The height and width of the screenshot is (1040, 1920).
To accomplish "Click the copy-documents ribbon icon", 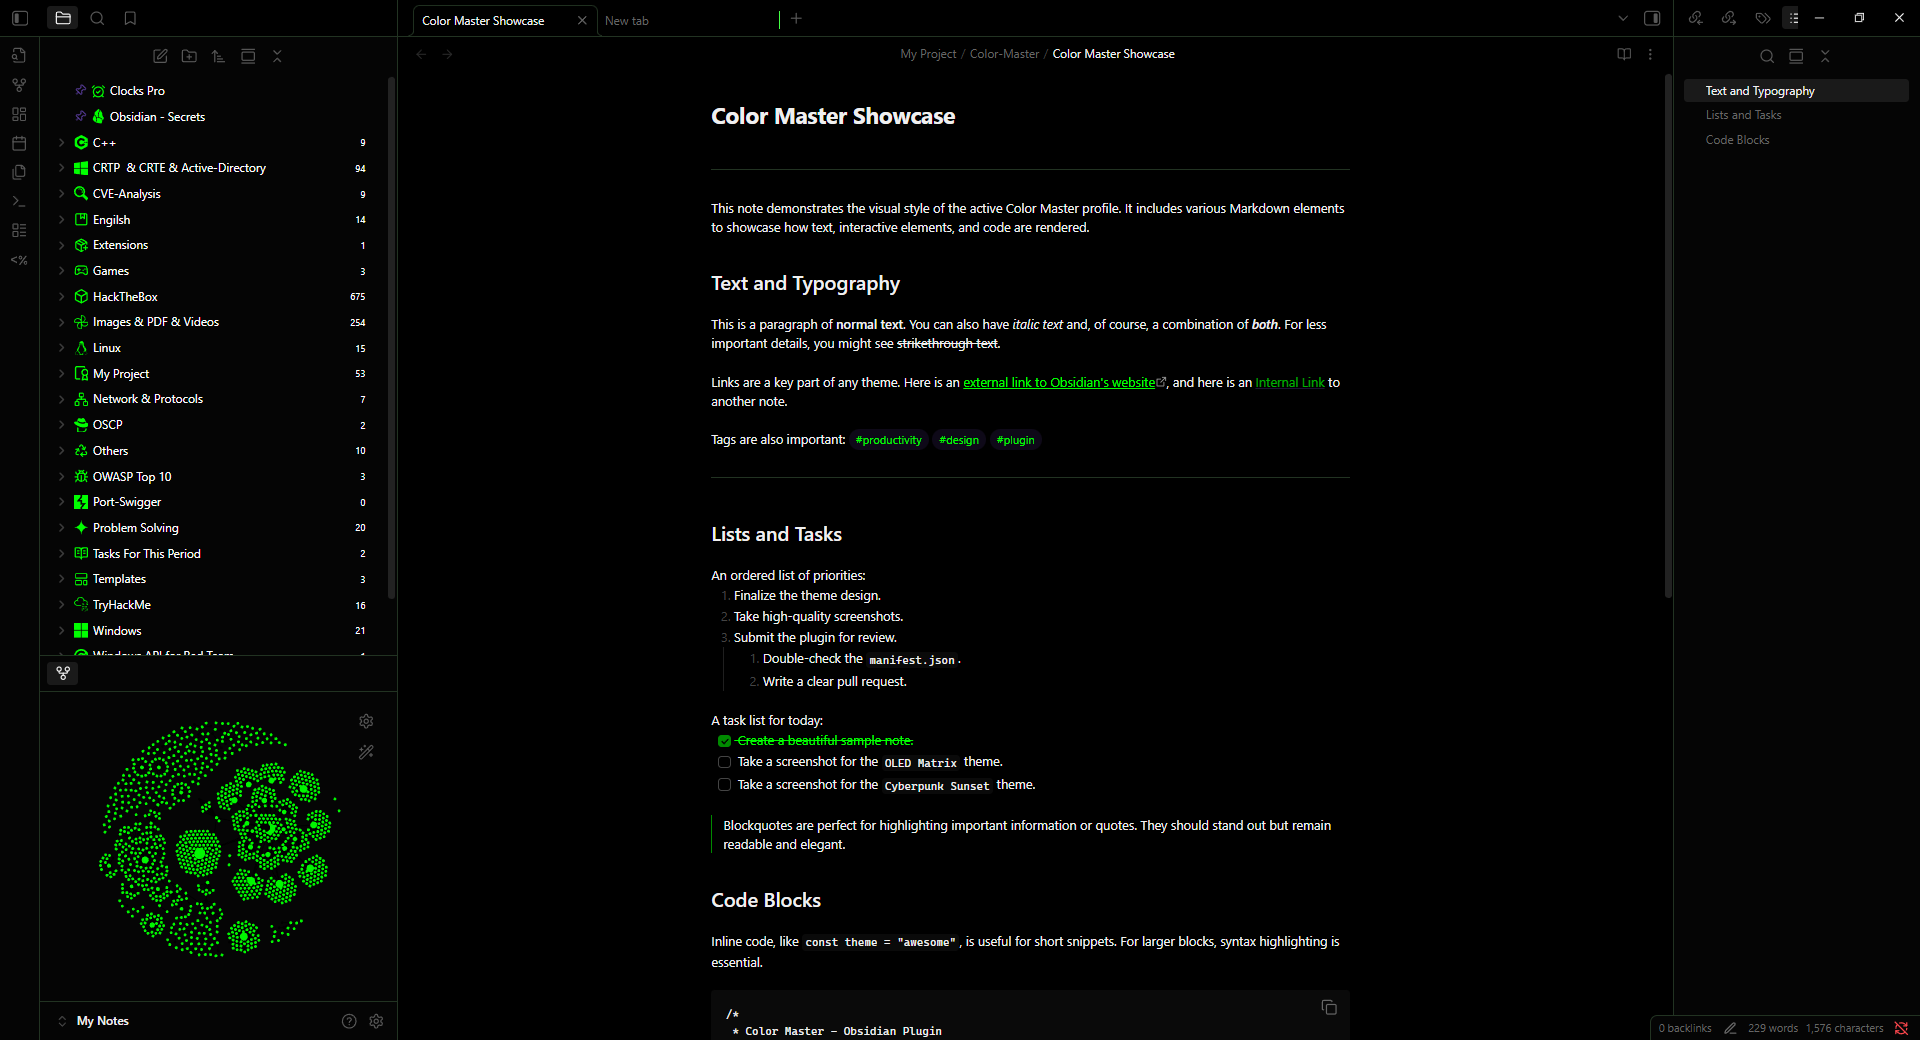I will [x=19, y=172].
